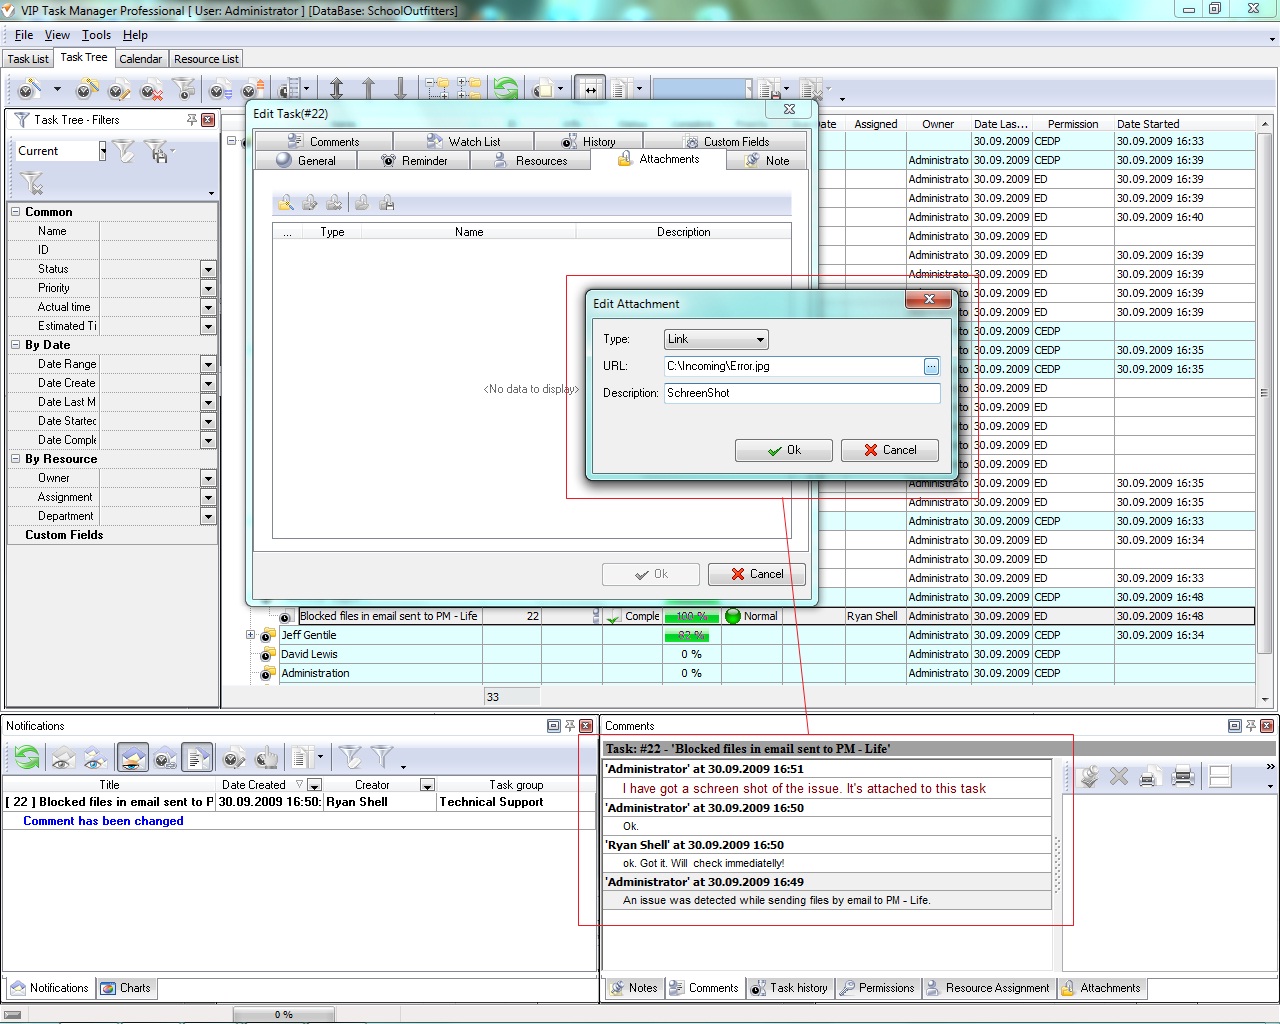The height and width of the screenshot is (1024, 1280).
Task: Click the refresh icon in Notifications toolbar
Action: coord(27,758)
